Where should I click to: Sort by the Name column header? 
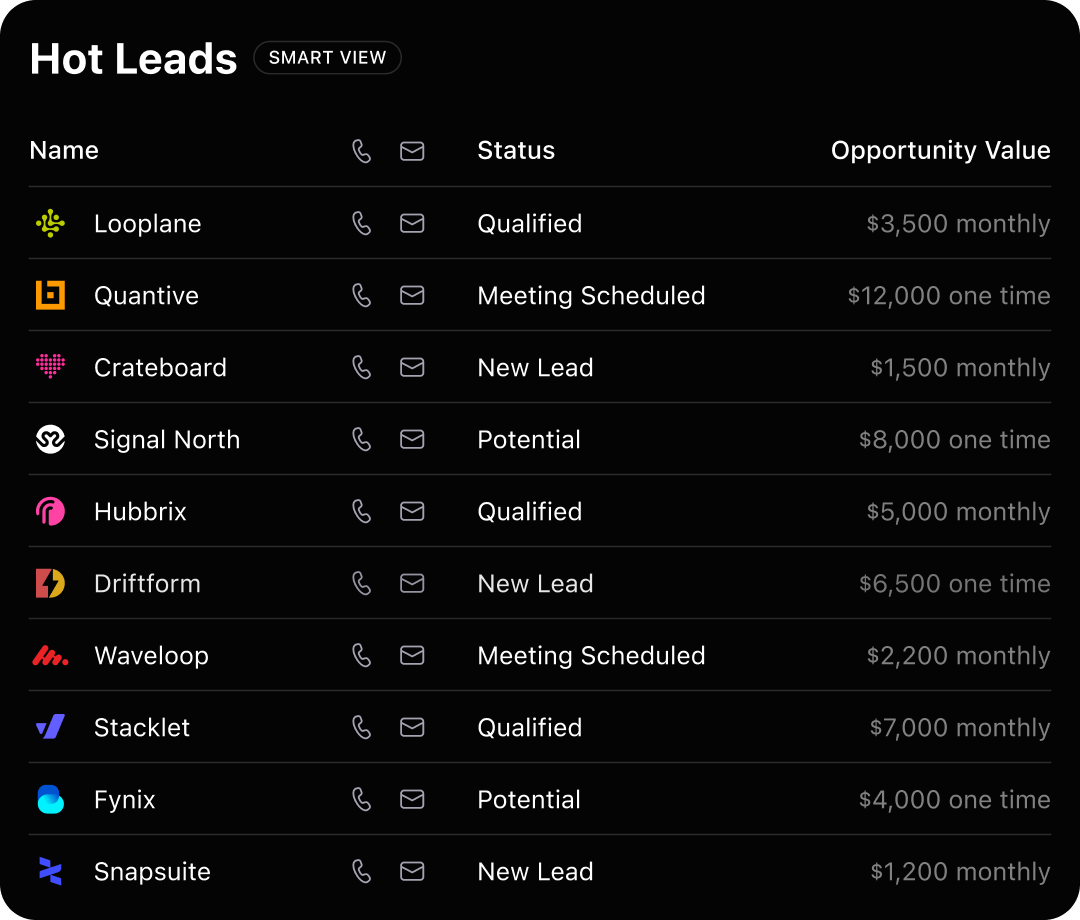64,151
